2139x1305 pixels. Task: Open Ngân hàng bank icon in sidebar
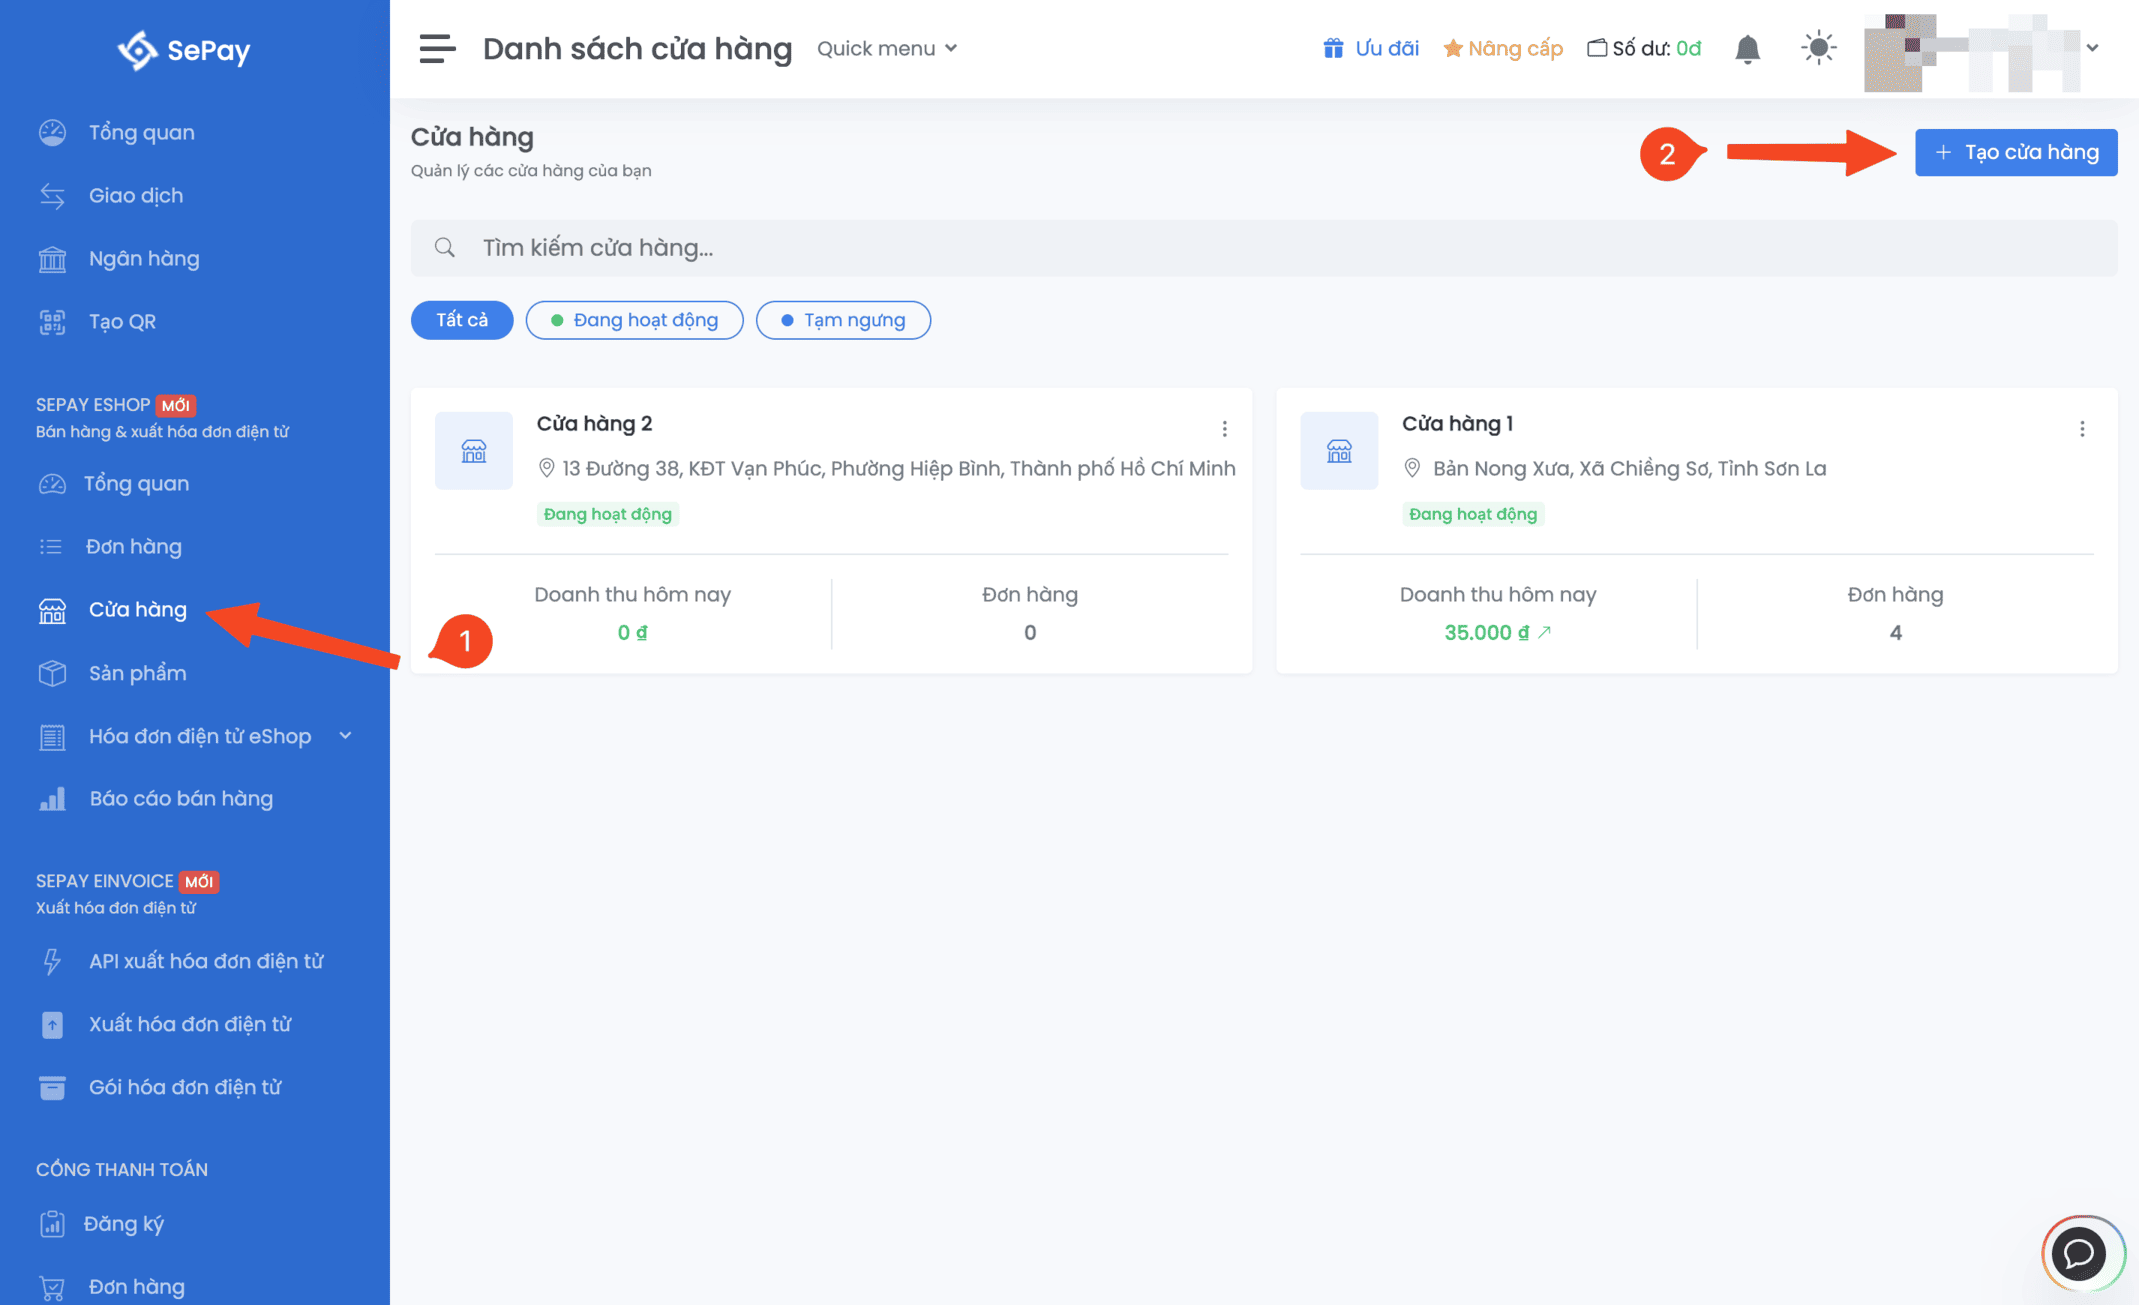coord(52,259)
